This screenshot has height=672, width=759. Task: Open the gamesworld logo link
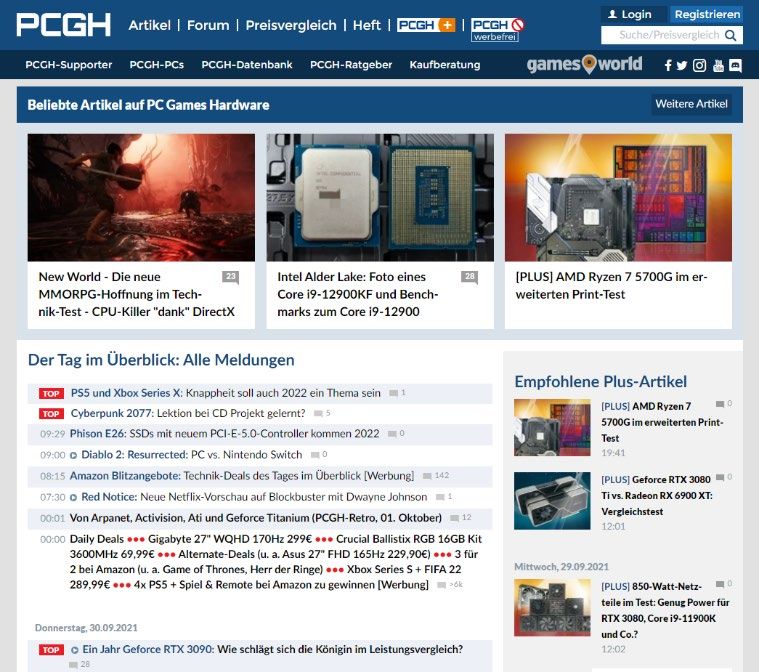coord(584,64)
